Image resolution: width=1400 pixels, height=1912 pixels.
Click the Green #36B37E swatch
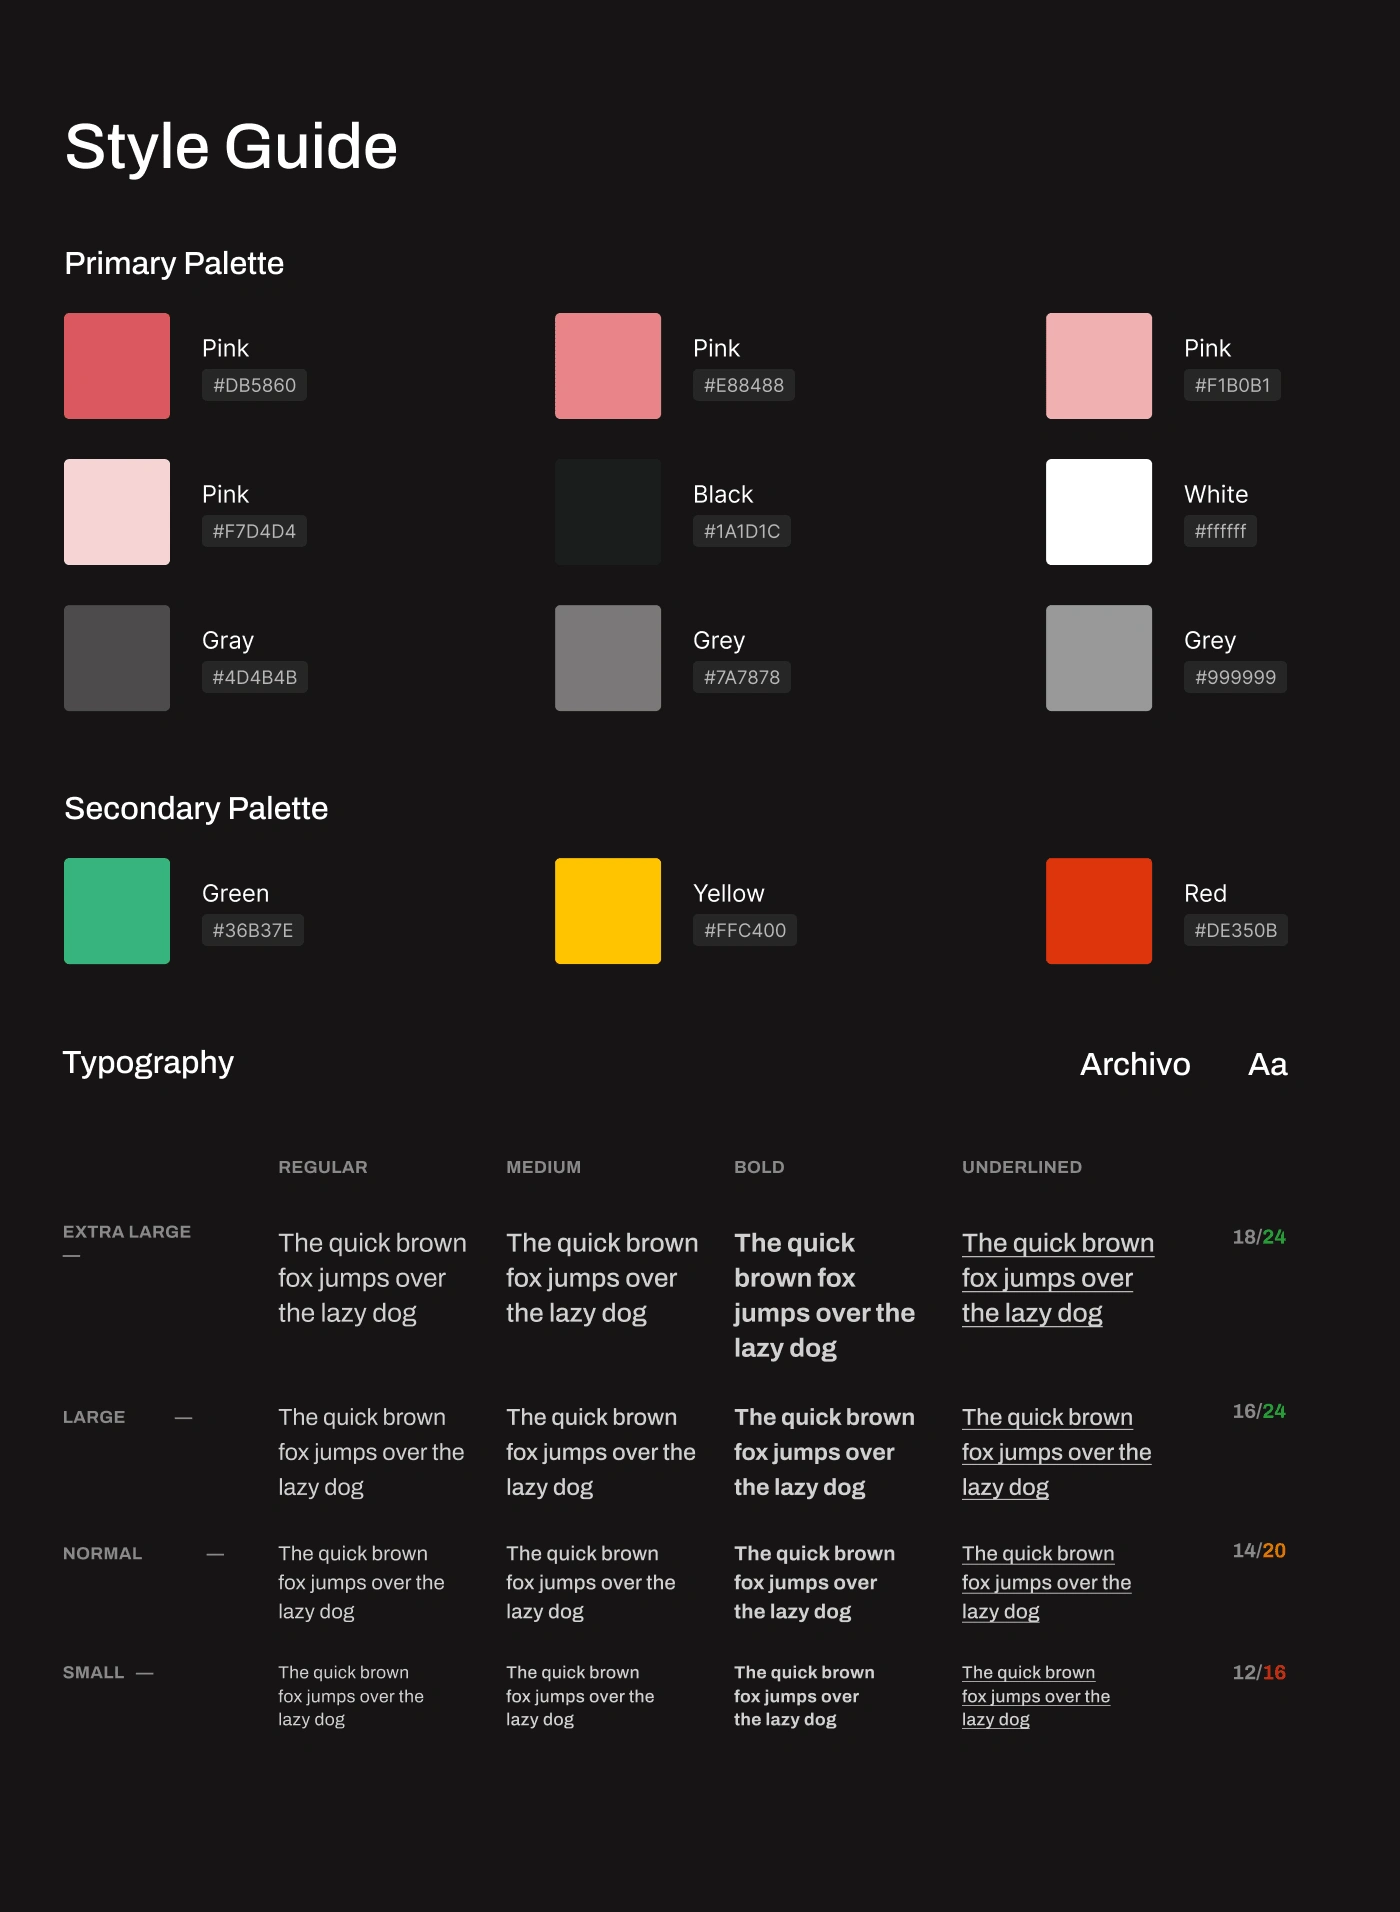tap(117, 911)
